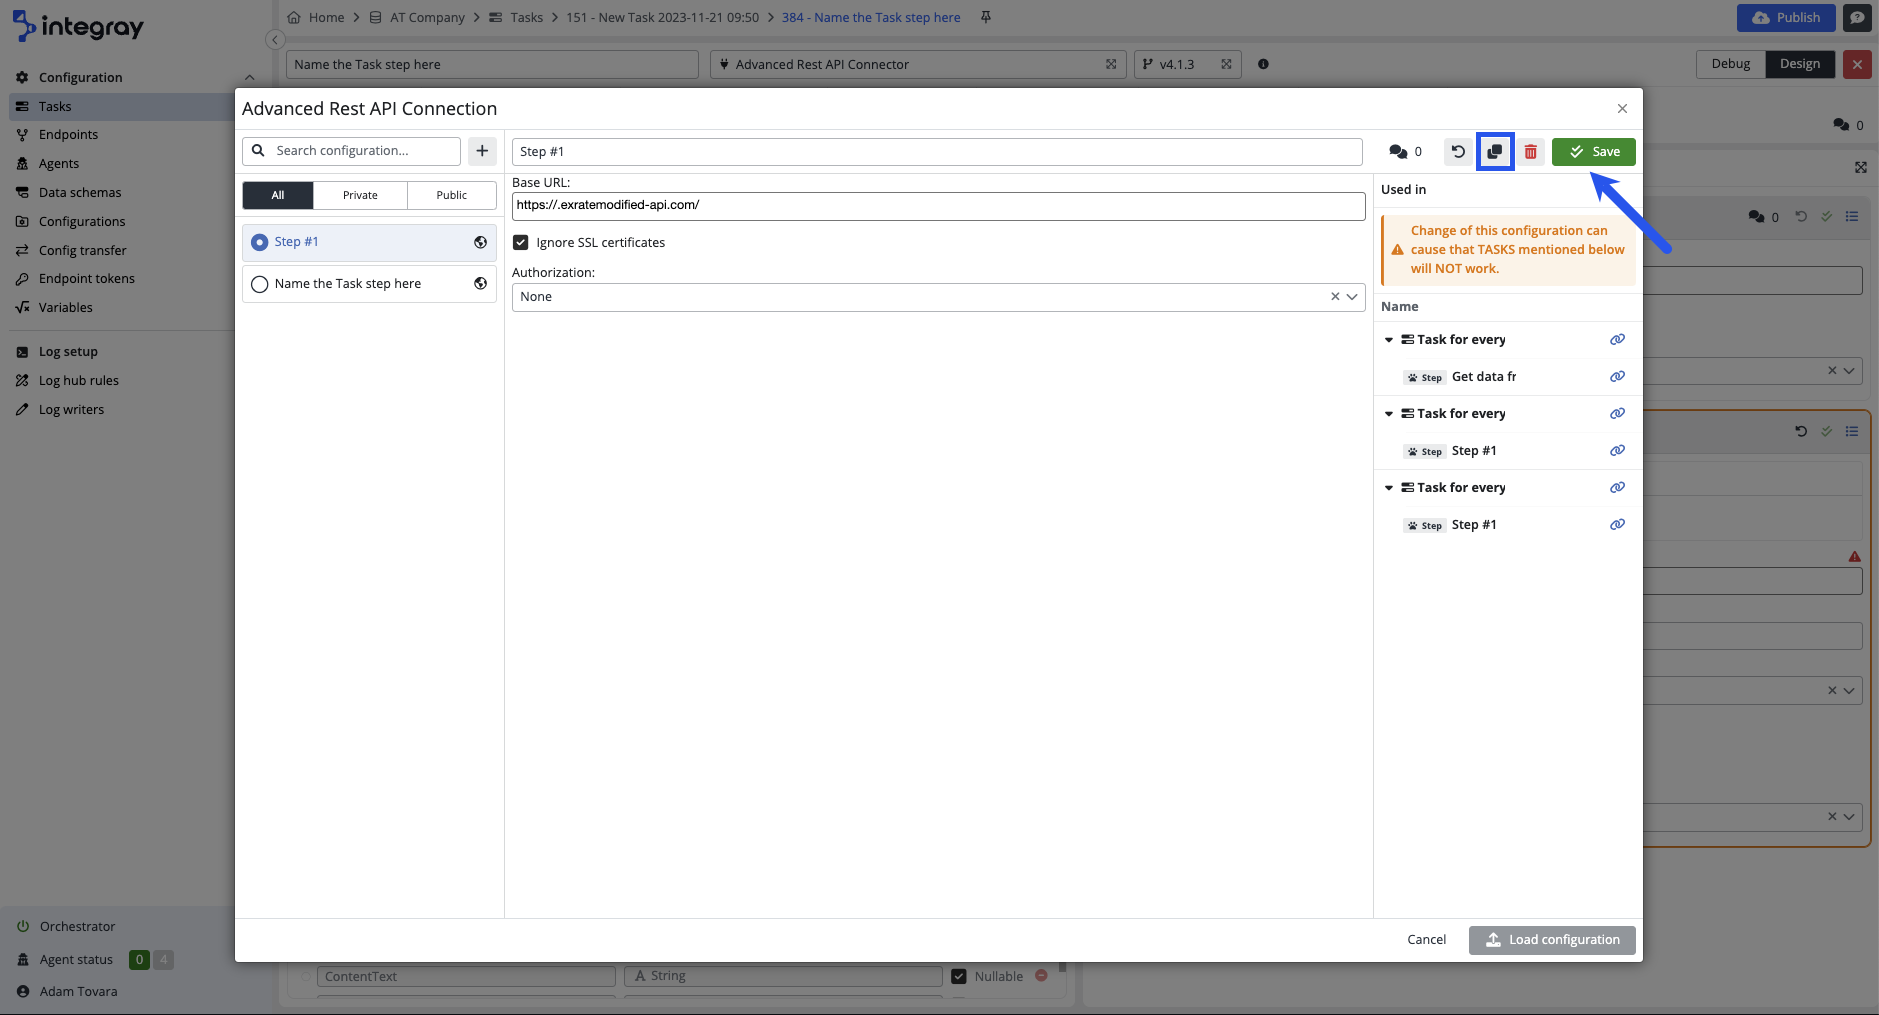Open link icon next to Get data fr step
This screenshot has height=1015, width=1879.
1616,377
